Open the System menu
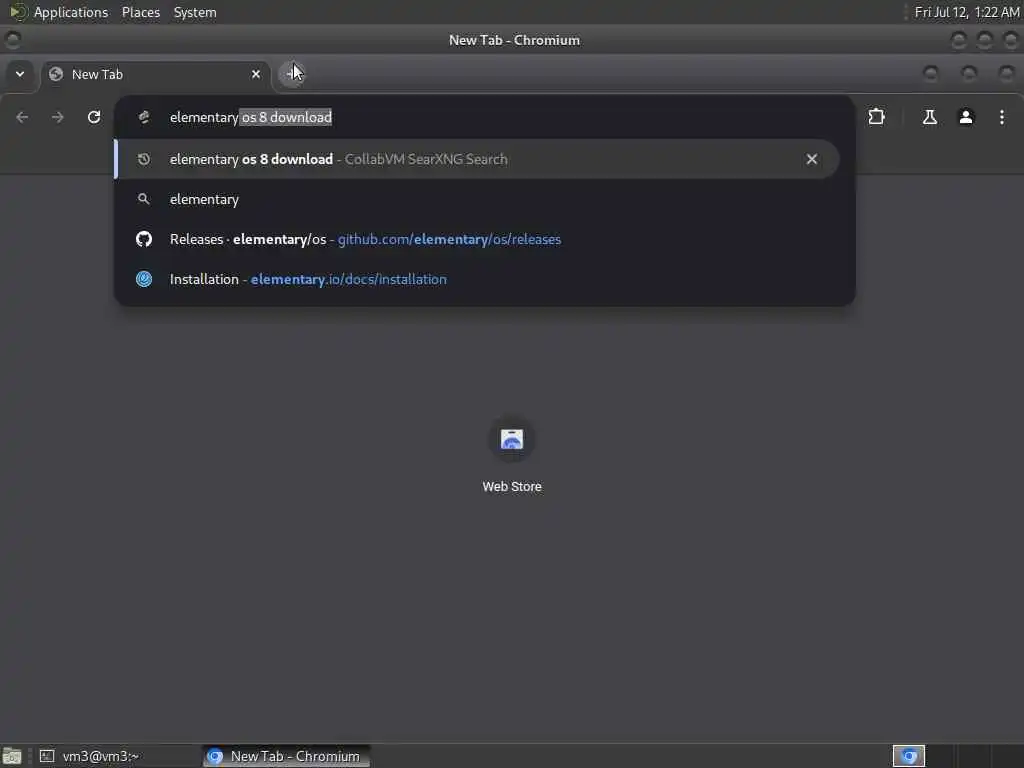This screenshot has width=1024, height=768. click(195, 12)
